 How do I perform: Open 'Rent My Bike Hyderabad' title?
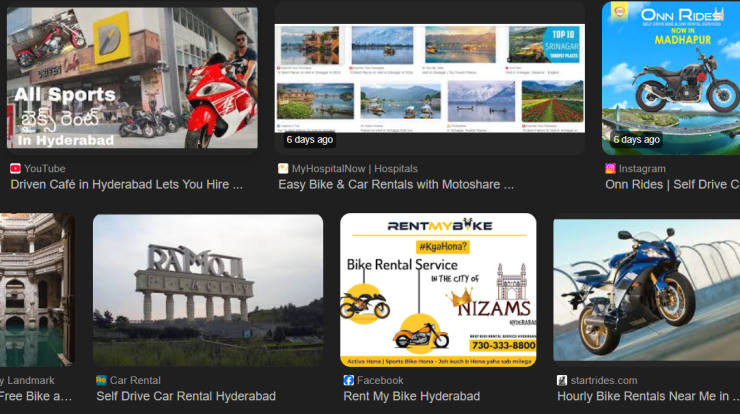pos(412,396)
